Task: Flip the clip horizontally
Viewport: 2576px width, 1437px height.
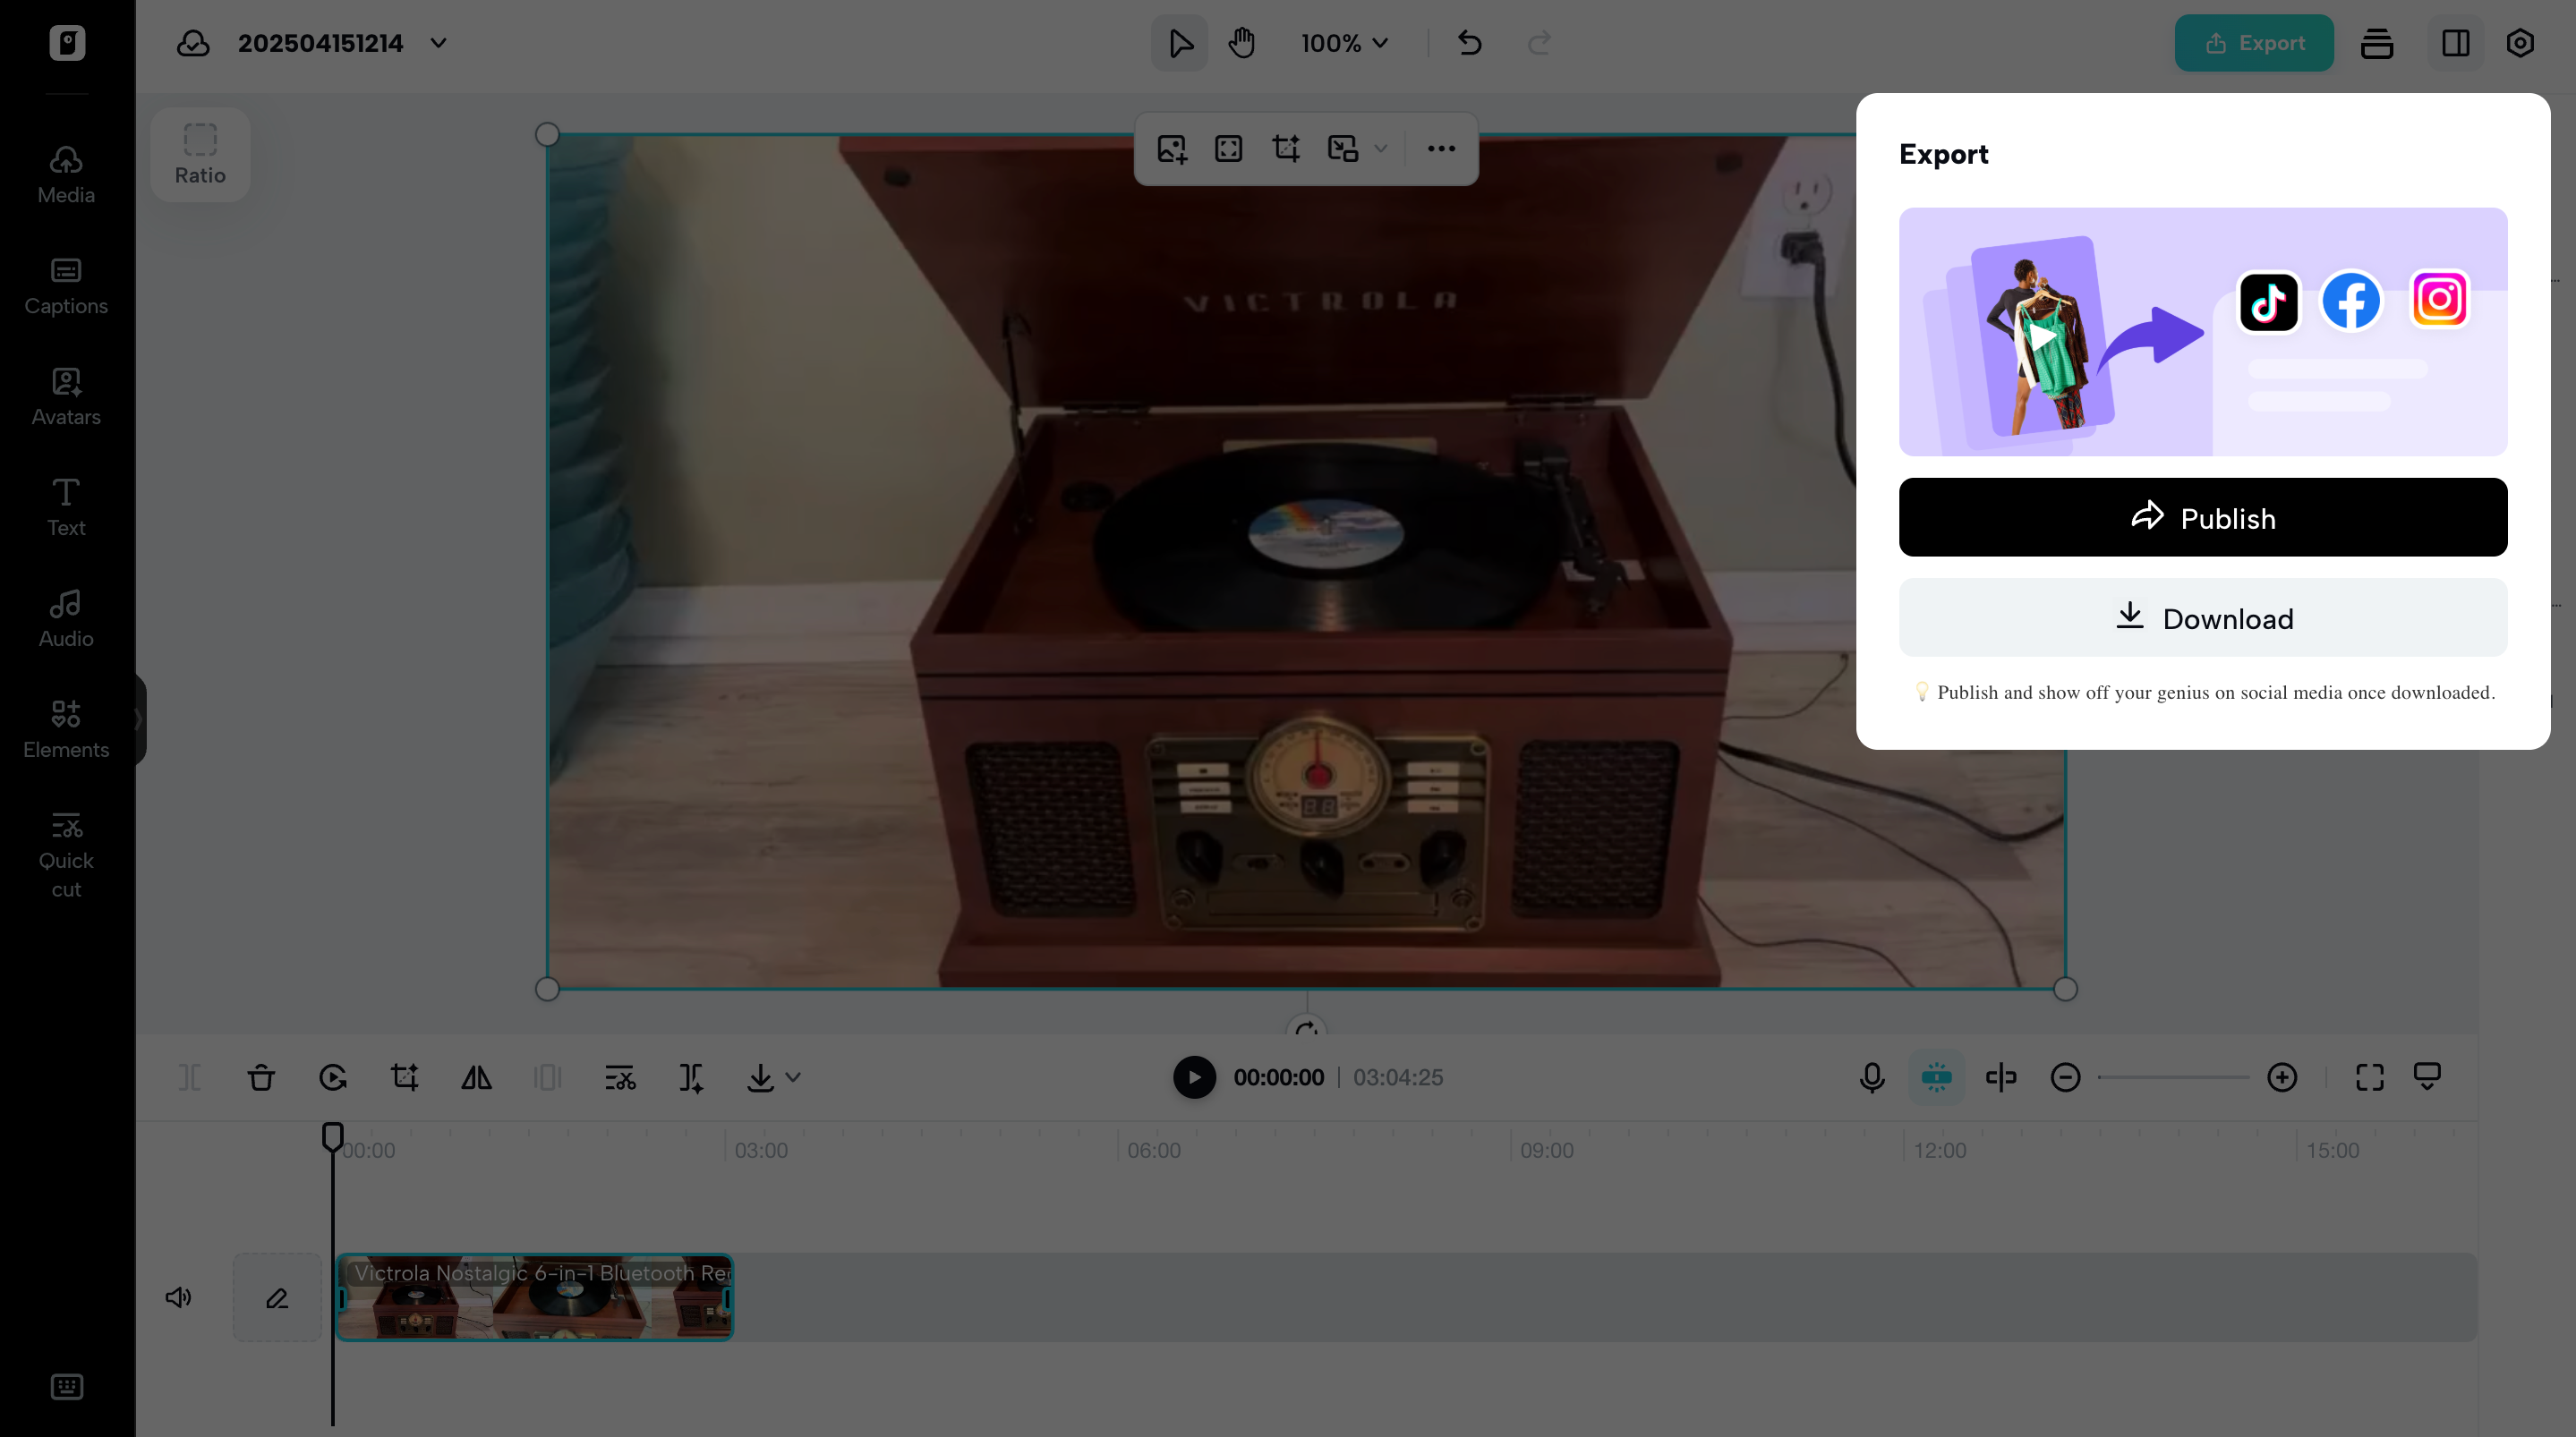Action: pos(476,1077)
